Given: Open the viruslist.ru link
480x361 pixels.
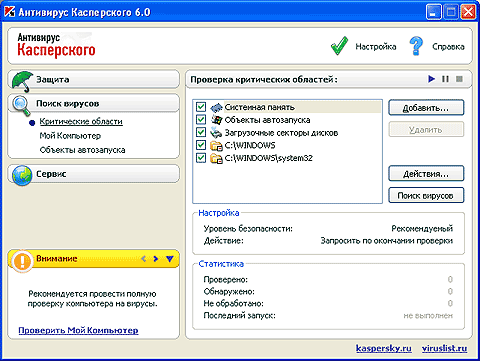Looking at the screenshot, I should pyautogui.click(x=444, y=349).
